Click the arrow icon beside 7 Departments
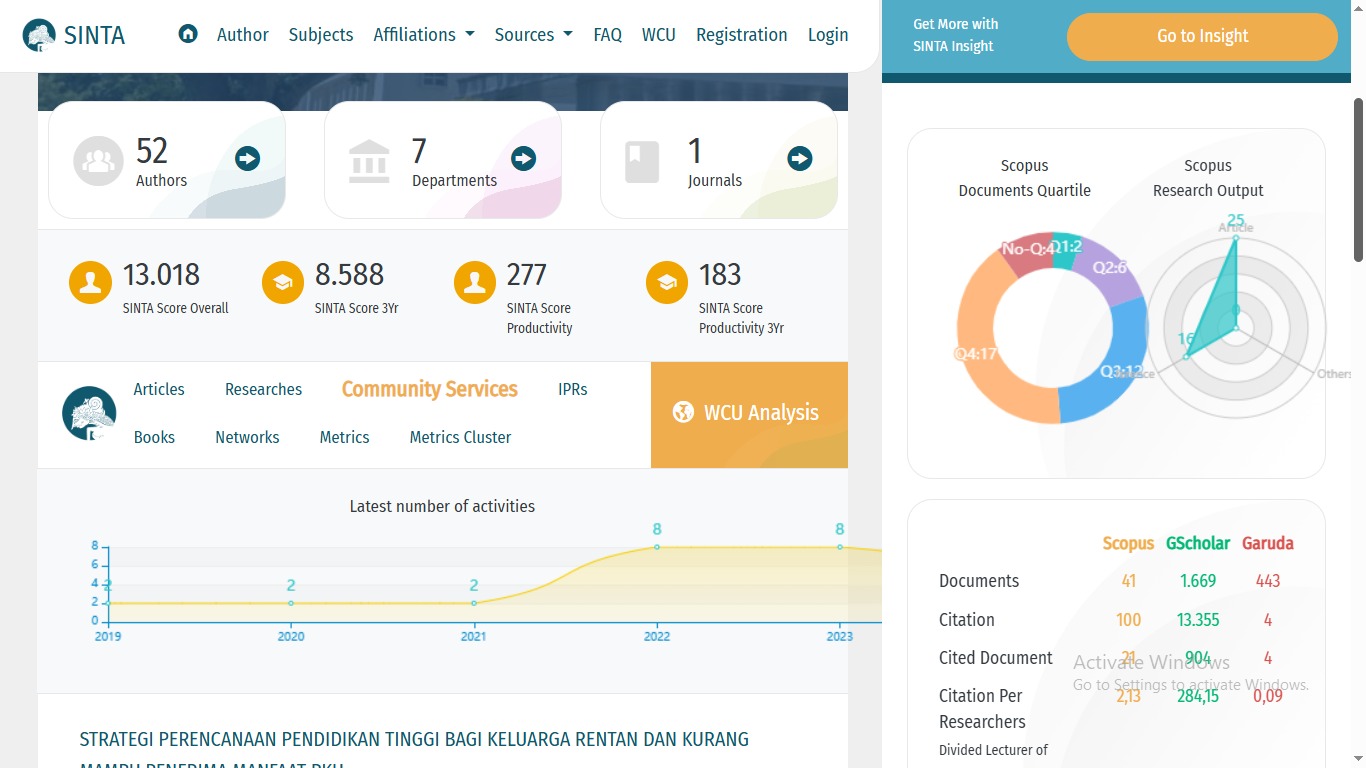Screen dimensions: 1366x768 click(523, 158)
